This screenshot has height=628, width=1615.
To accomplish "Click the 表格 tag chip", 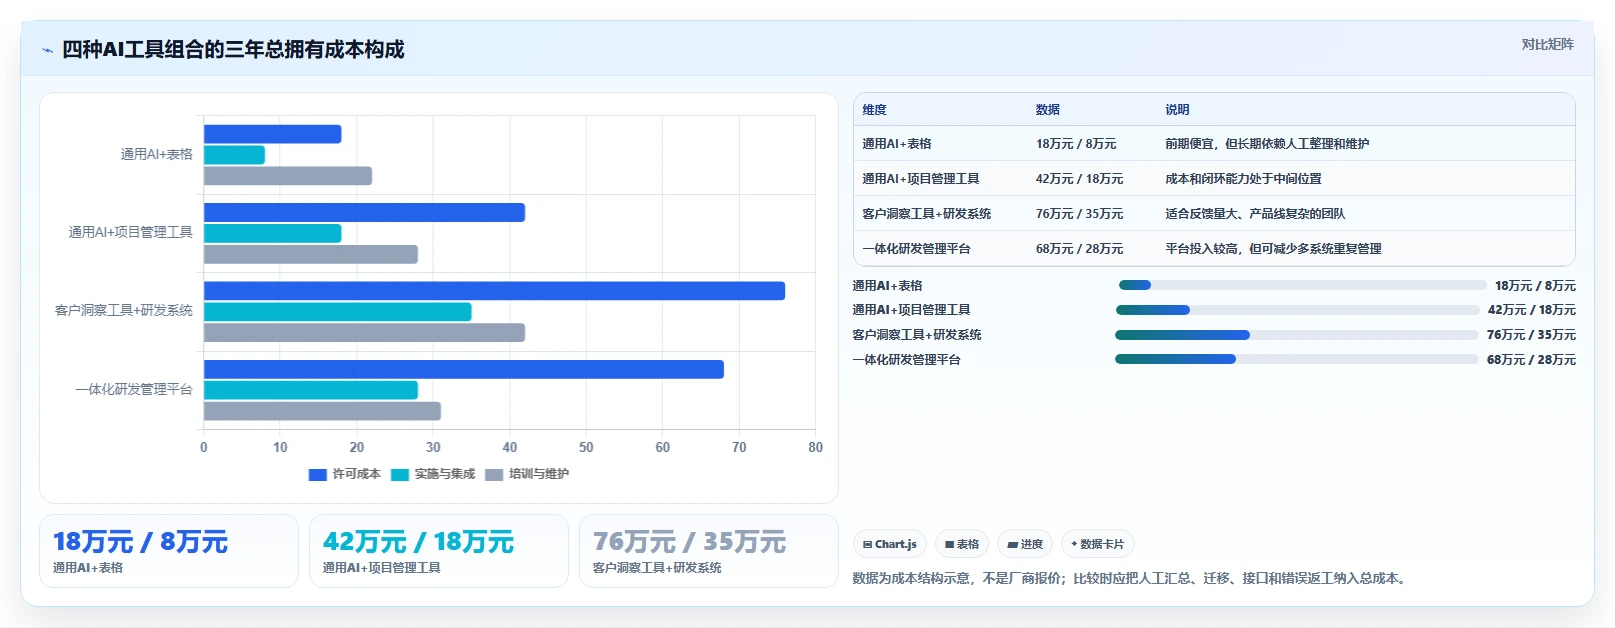I will pyautogui.click(x=962, y=544).
